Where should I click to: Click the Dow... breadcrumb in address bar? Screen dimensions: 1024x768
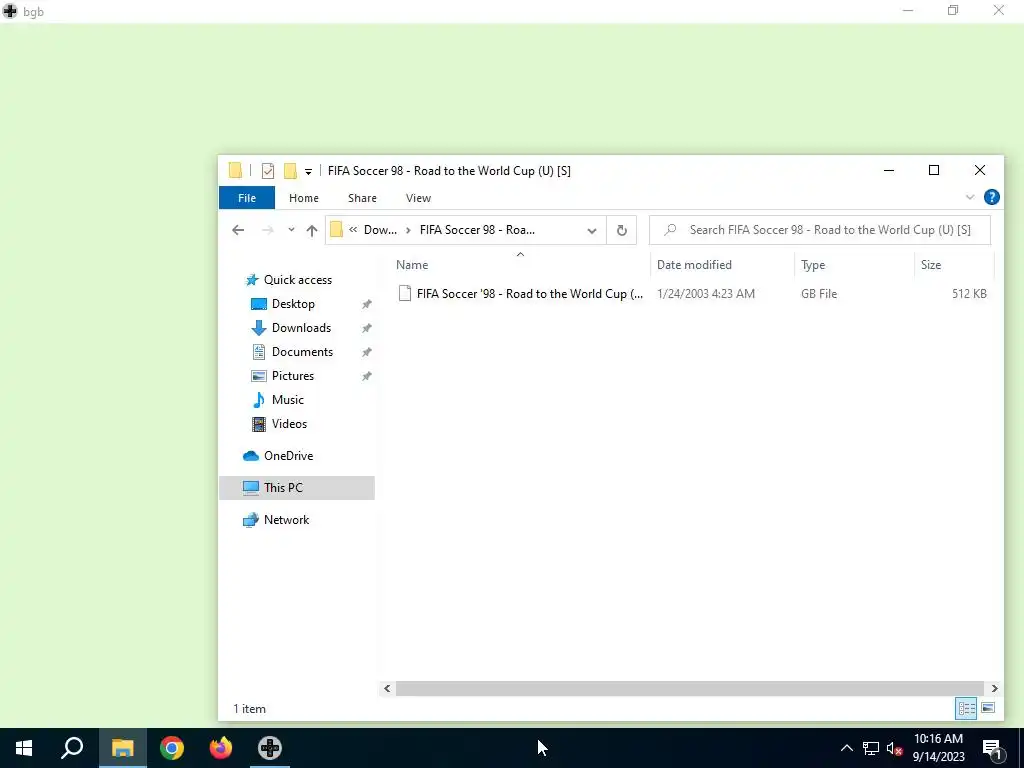click(380, 230)
